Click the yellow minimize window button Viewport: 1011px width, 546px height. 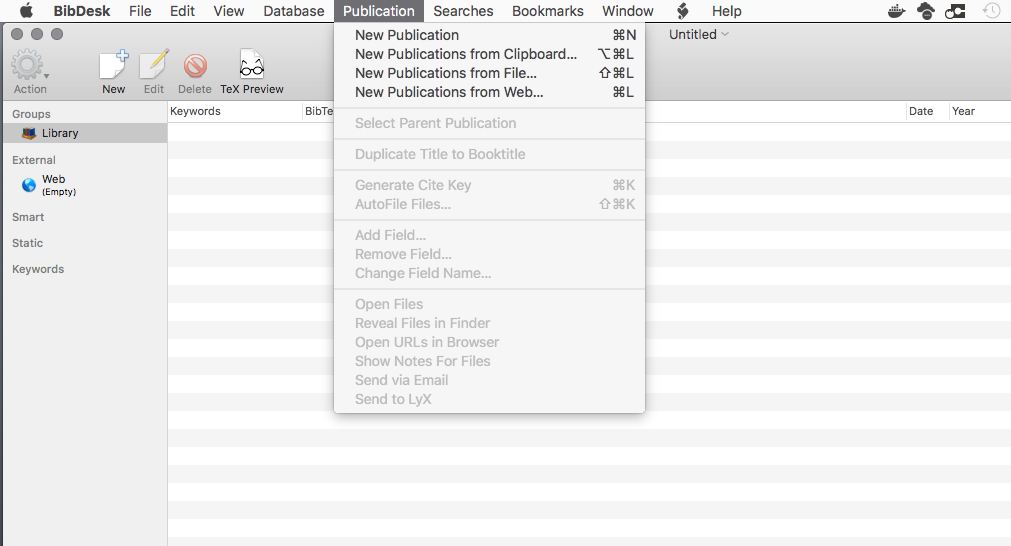(37, 34)
